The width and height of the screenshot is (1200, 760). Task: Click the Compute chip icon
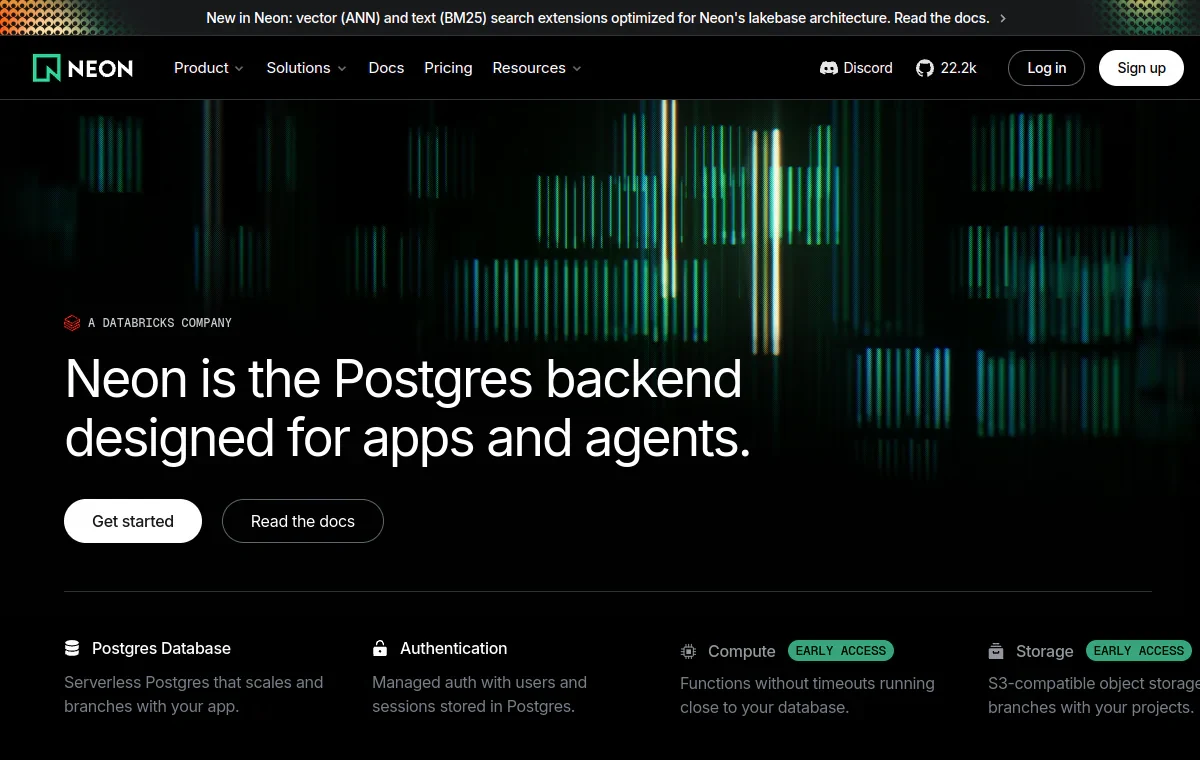[x=688, y=651]
